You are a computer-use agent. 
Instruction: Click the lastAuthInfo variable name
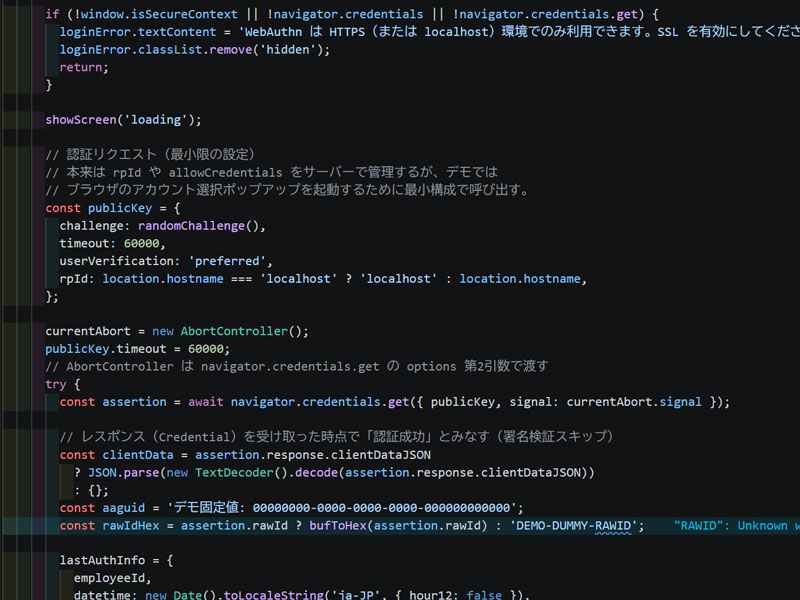(102, 560)
